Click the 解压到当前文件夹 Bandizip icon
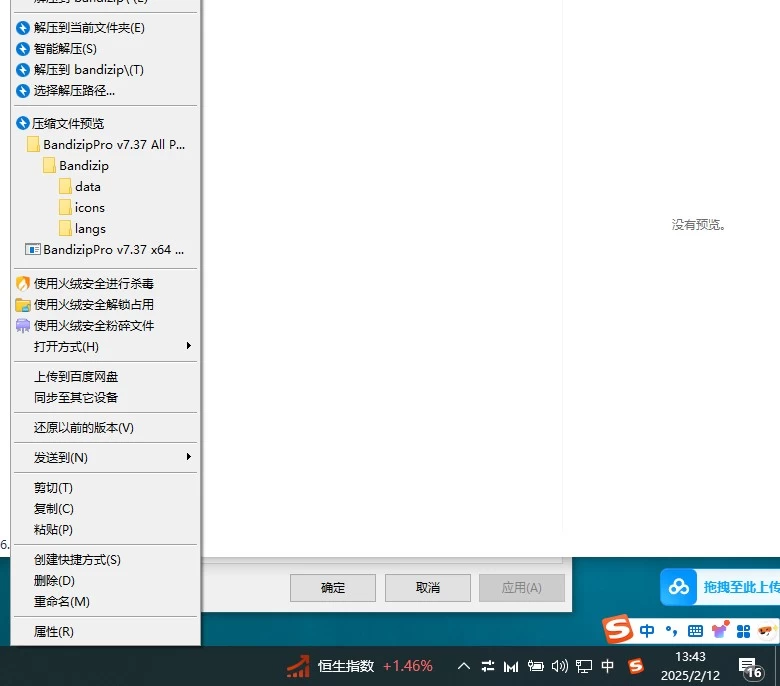 (x=23, y=28)
